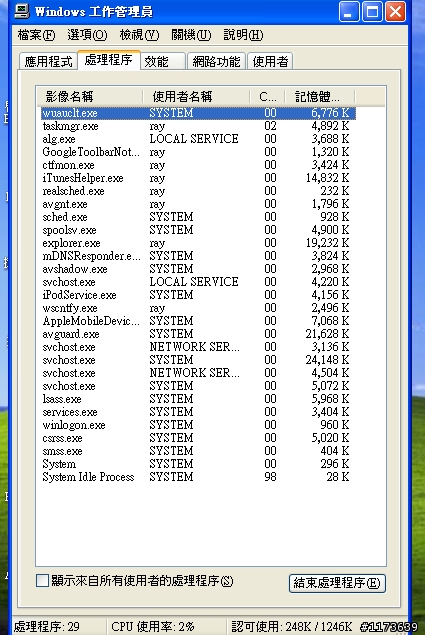This screenshot has width=425, height=635.
Task: Sort by the 記憶體 column header
Action: click(x=320, y=96)
